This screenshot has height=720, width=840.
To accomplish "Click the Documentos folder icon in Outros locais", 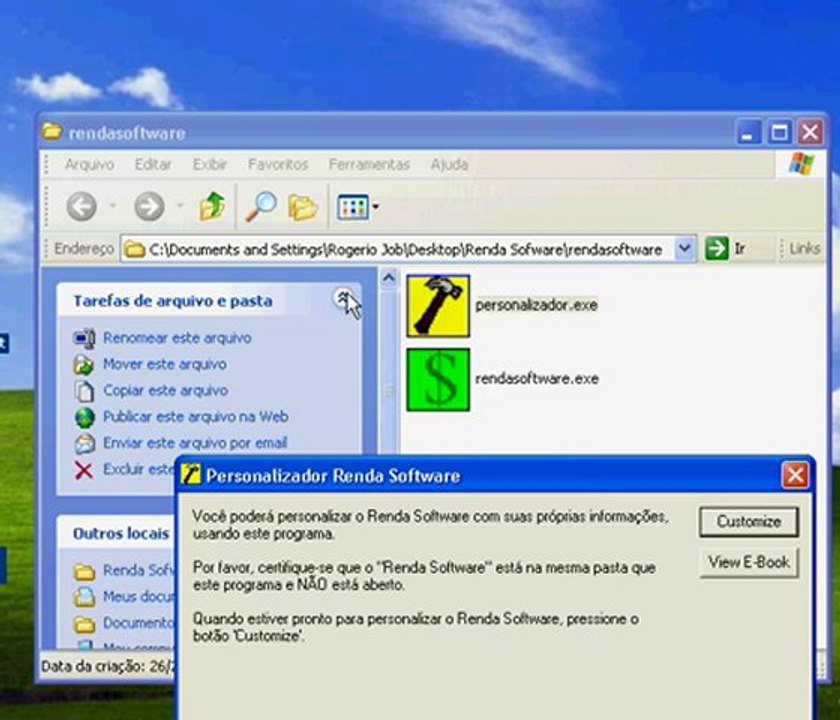I will [84, 624].
